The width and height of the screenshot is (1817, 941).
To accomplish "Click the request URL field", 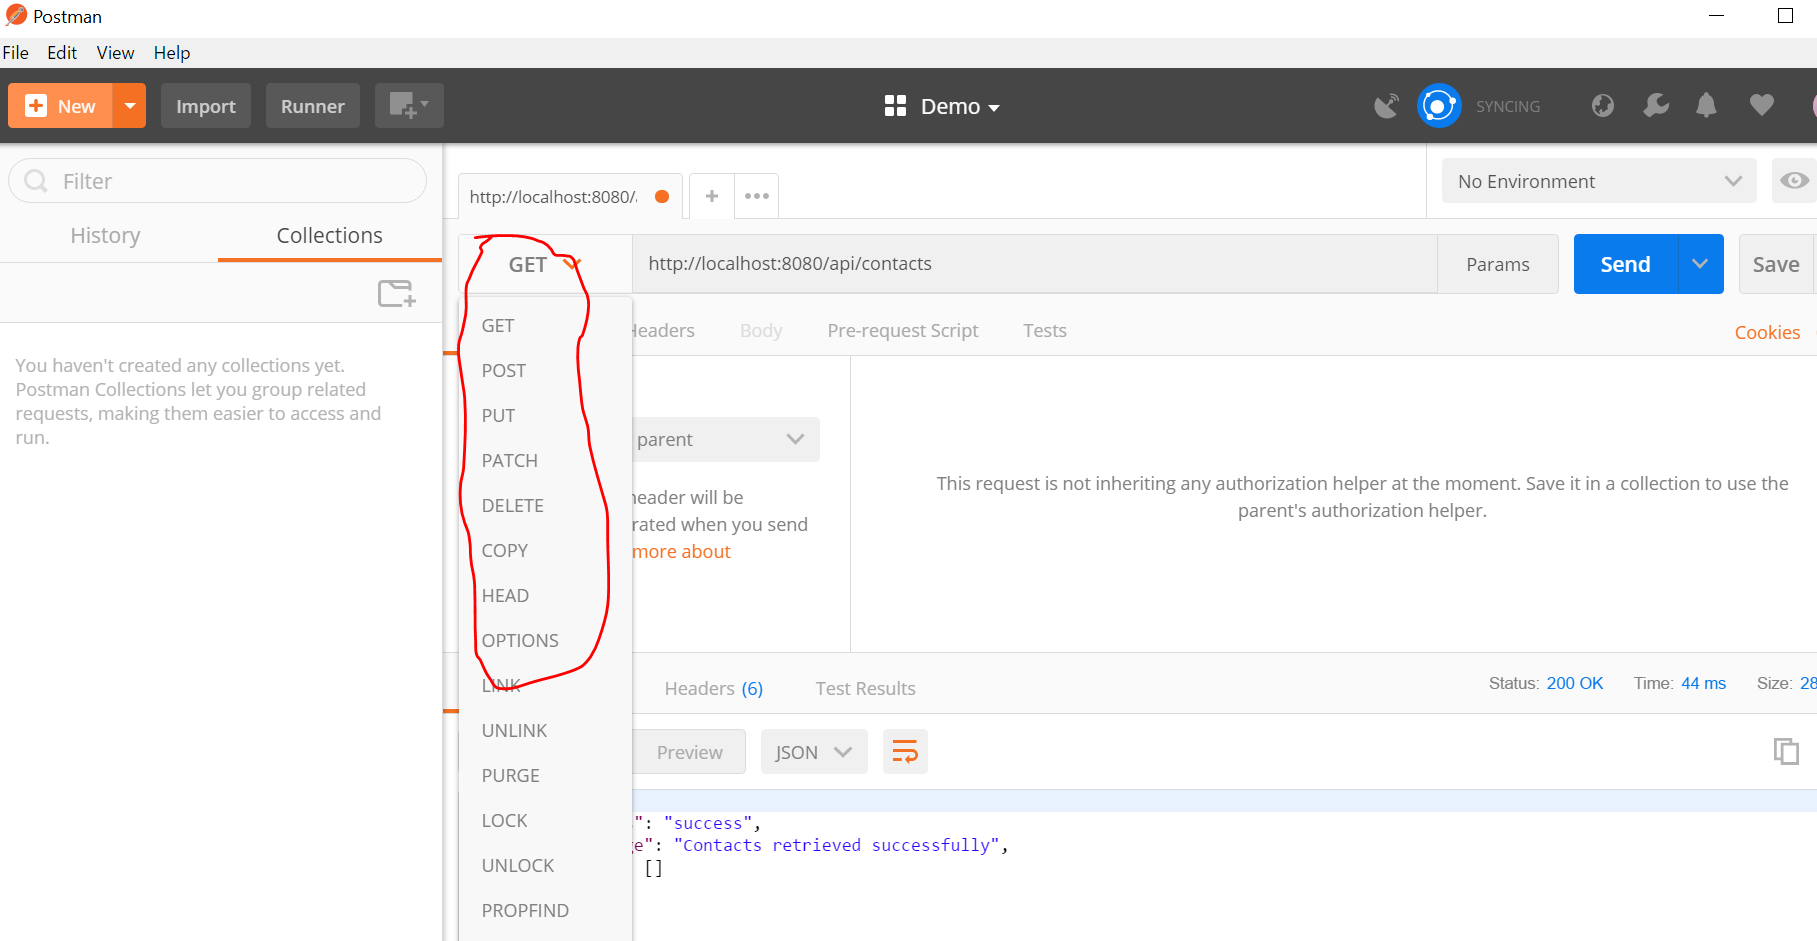I will click(1035, 264).
